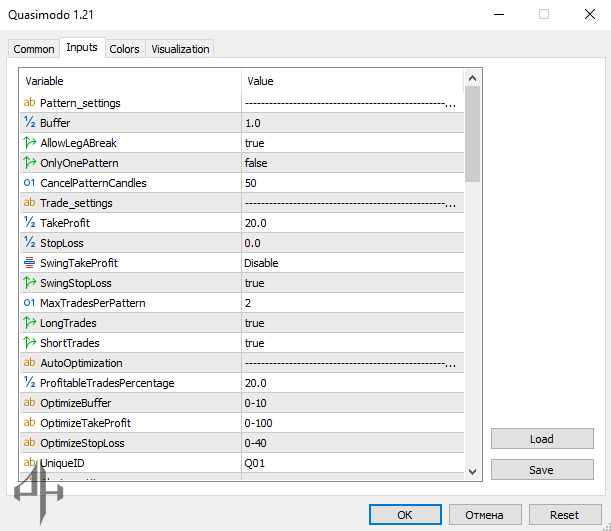This screenshot has width=611, height=531.
Task: Click the string icon beside OptimizeTakeProfit
Action: pos(29,423)
